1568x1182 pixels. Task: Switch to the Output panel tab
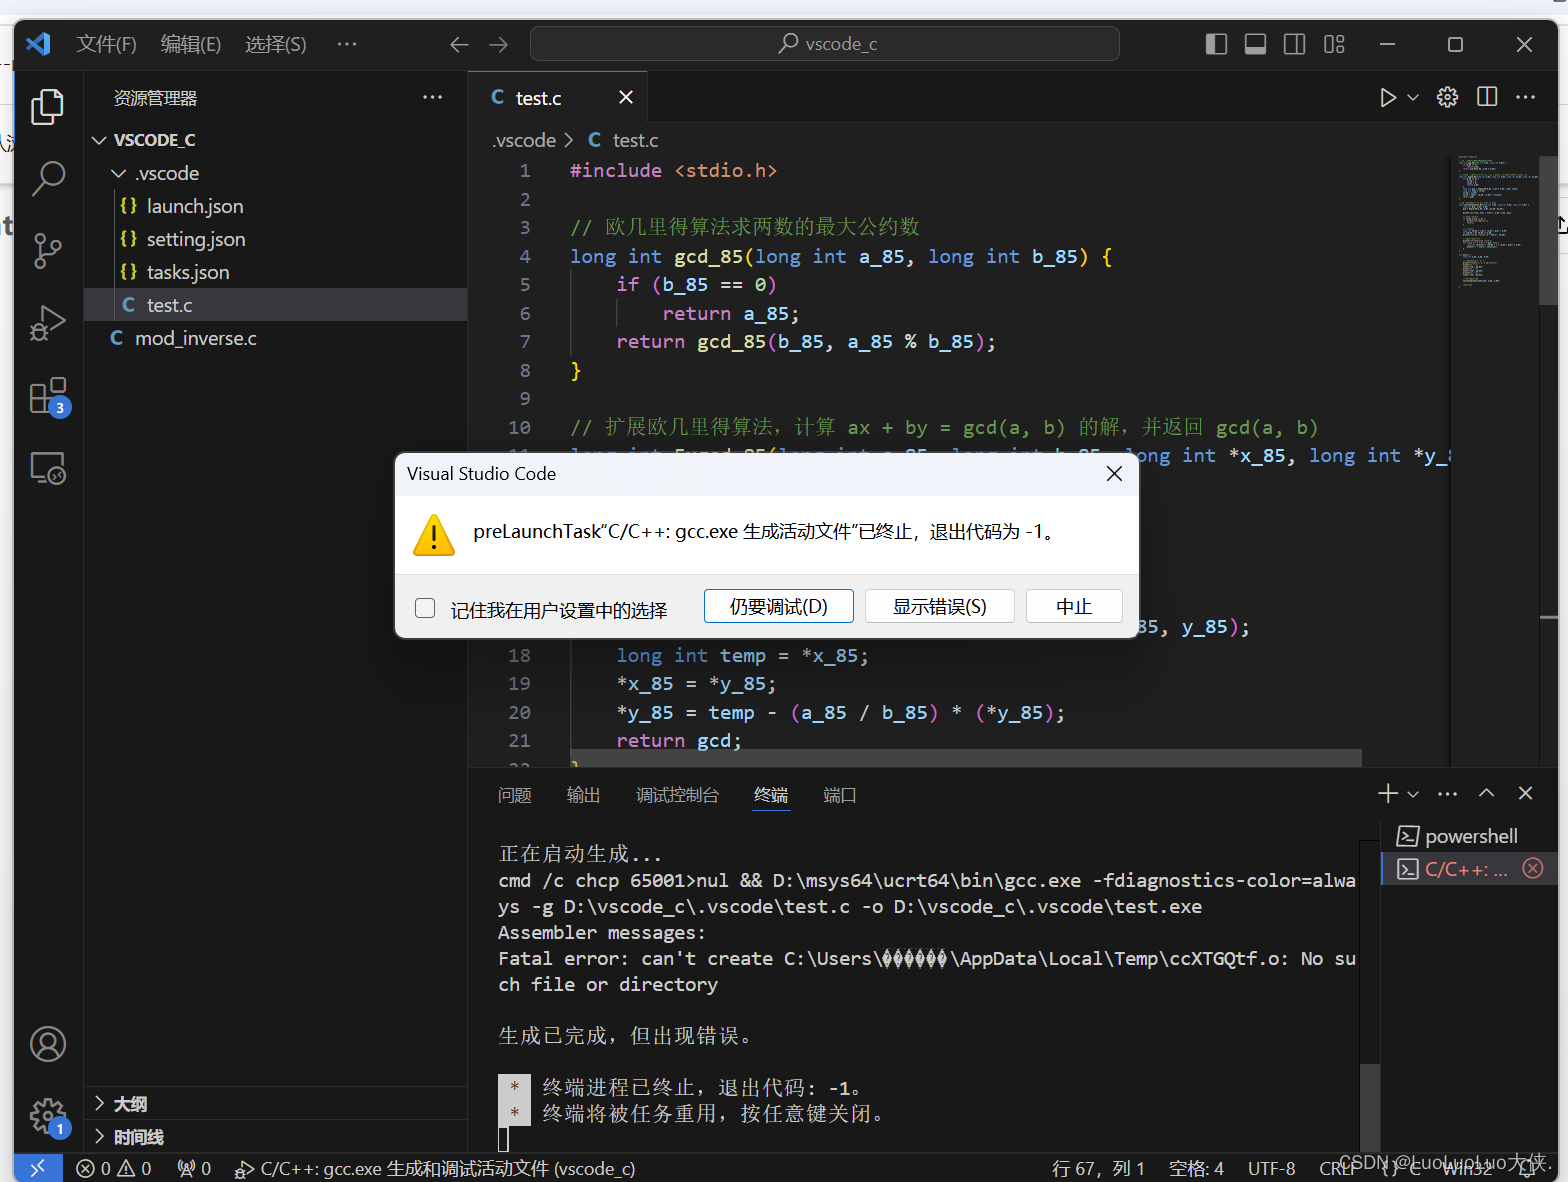(x=583, y=795)
